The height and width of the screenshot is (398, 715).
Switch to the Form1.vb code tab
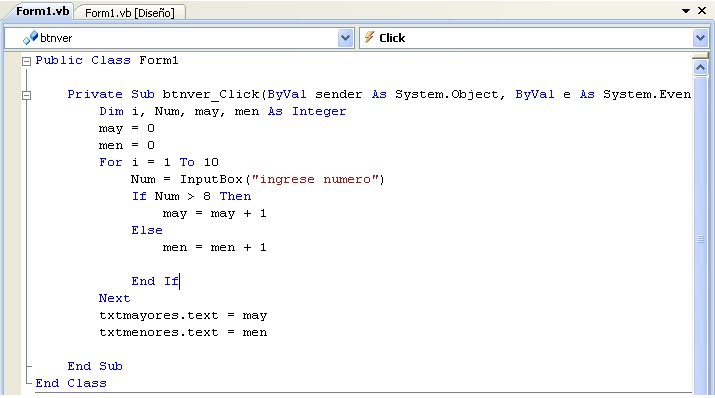(x=42, y=11)
